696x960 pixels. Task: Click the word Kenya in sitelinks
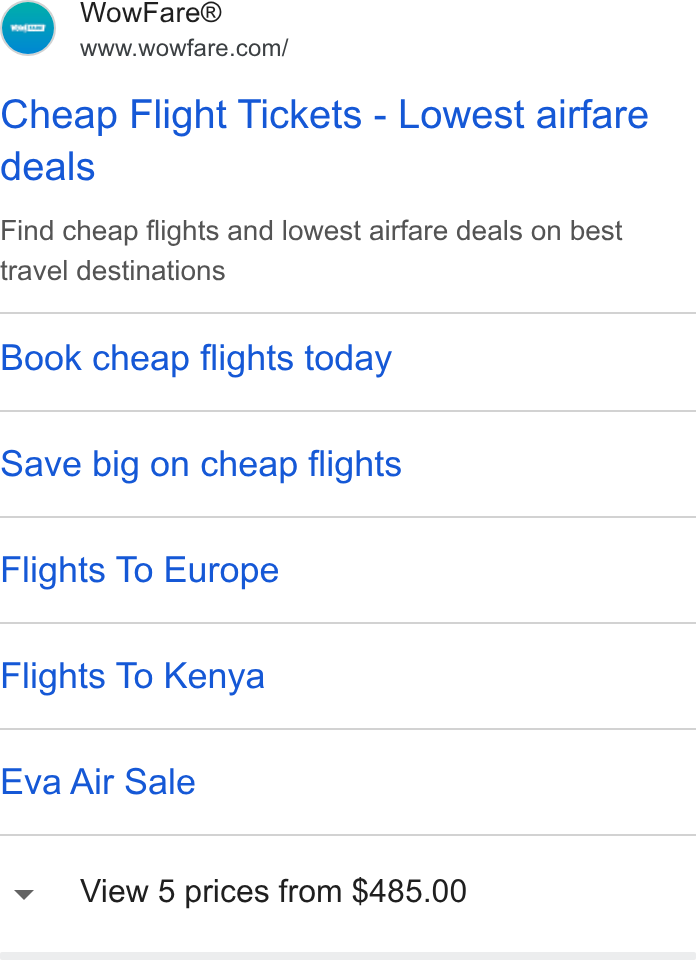point(214,677)
